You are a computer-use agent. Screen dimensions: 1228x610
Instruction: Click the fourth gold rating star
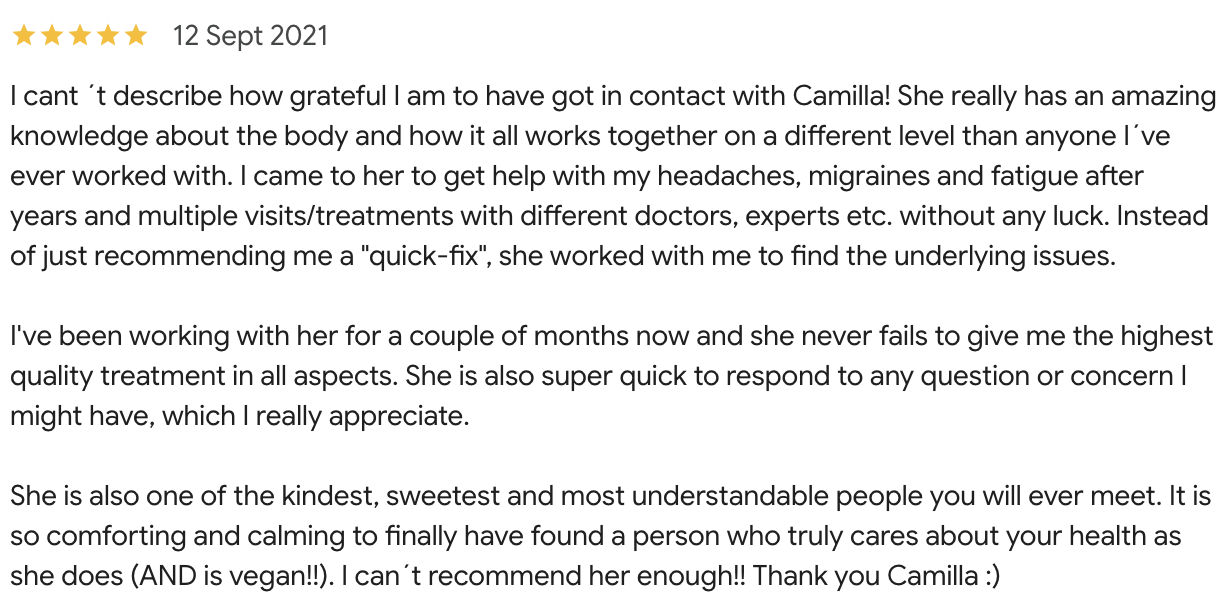(x=107, y=36)
